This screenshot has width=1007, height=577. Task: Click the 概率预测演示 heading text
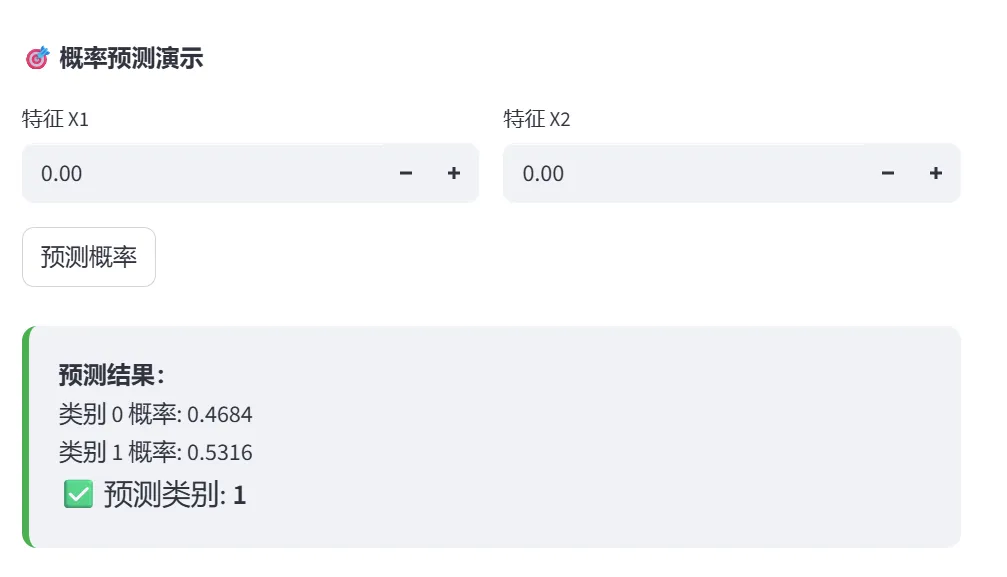pyautogui.click(x=131, y=59)
